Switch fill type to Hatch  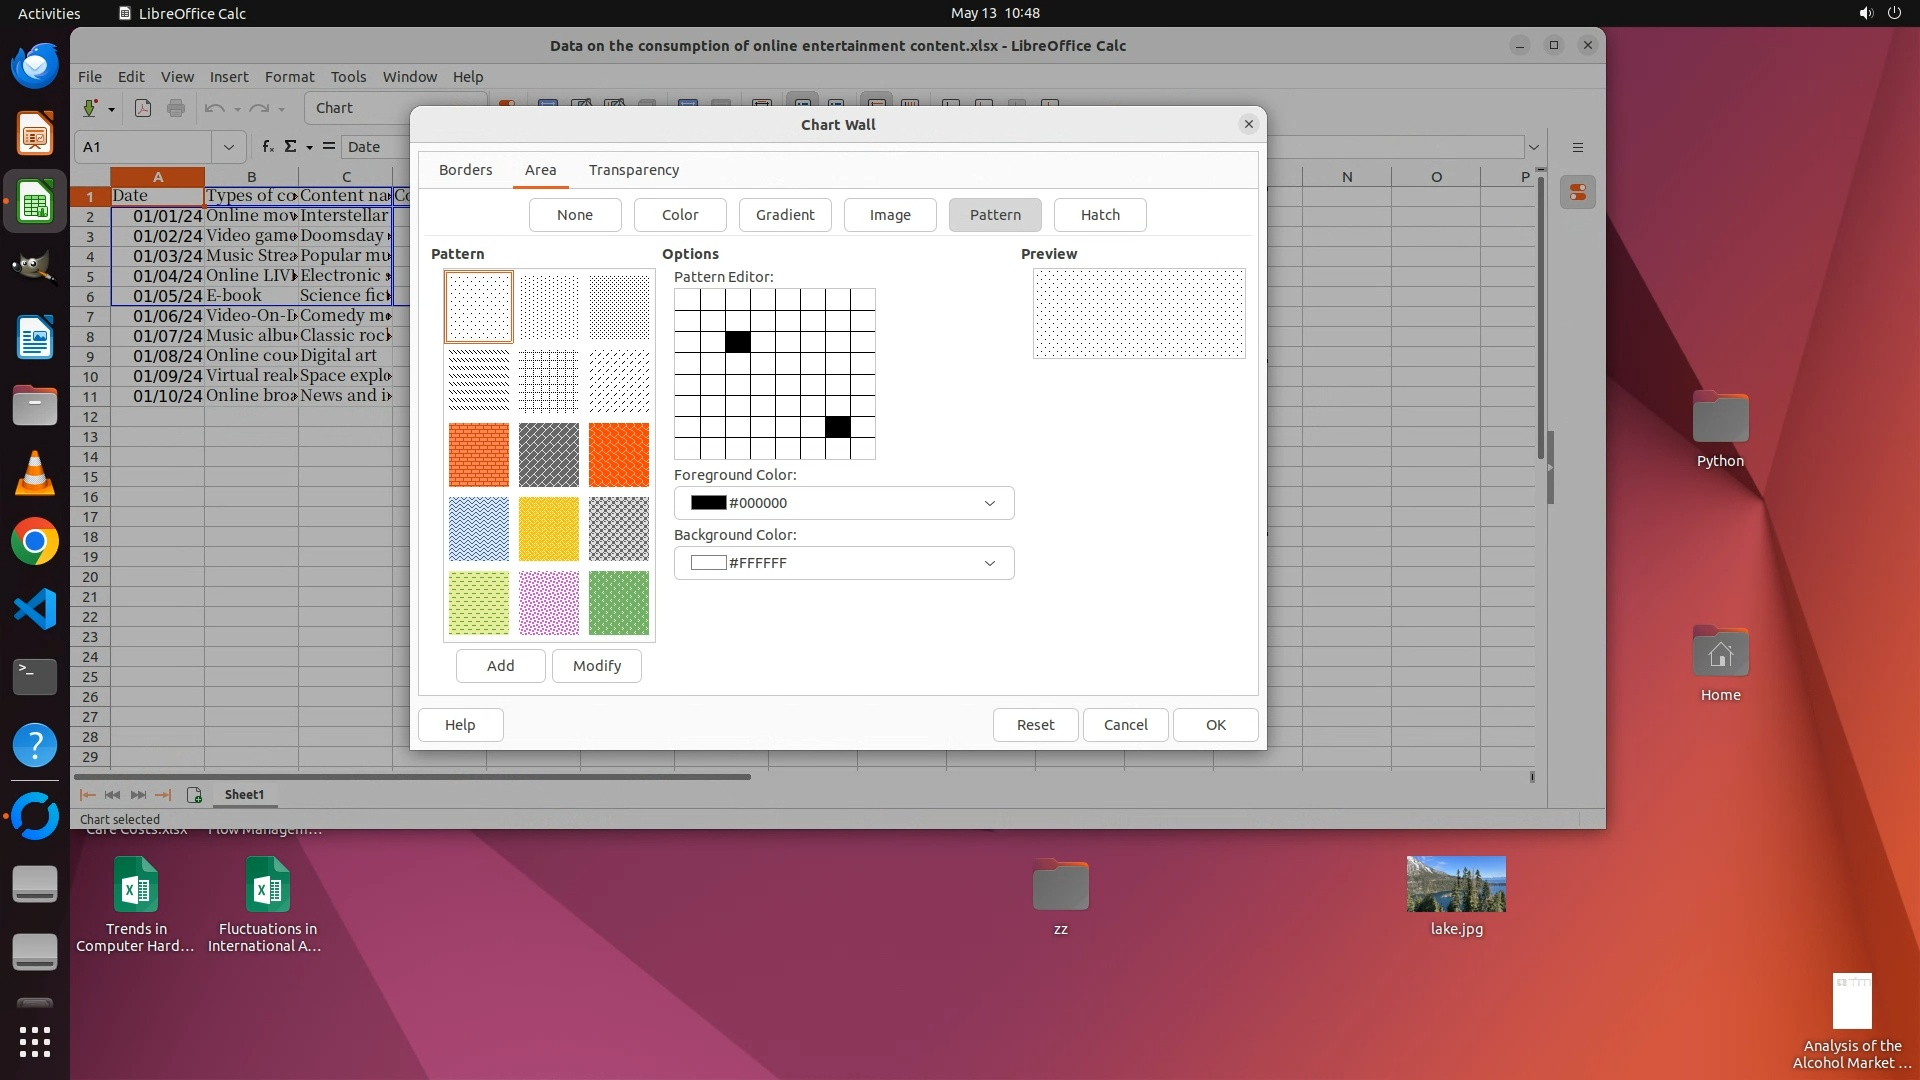1099,215
